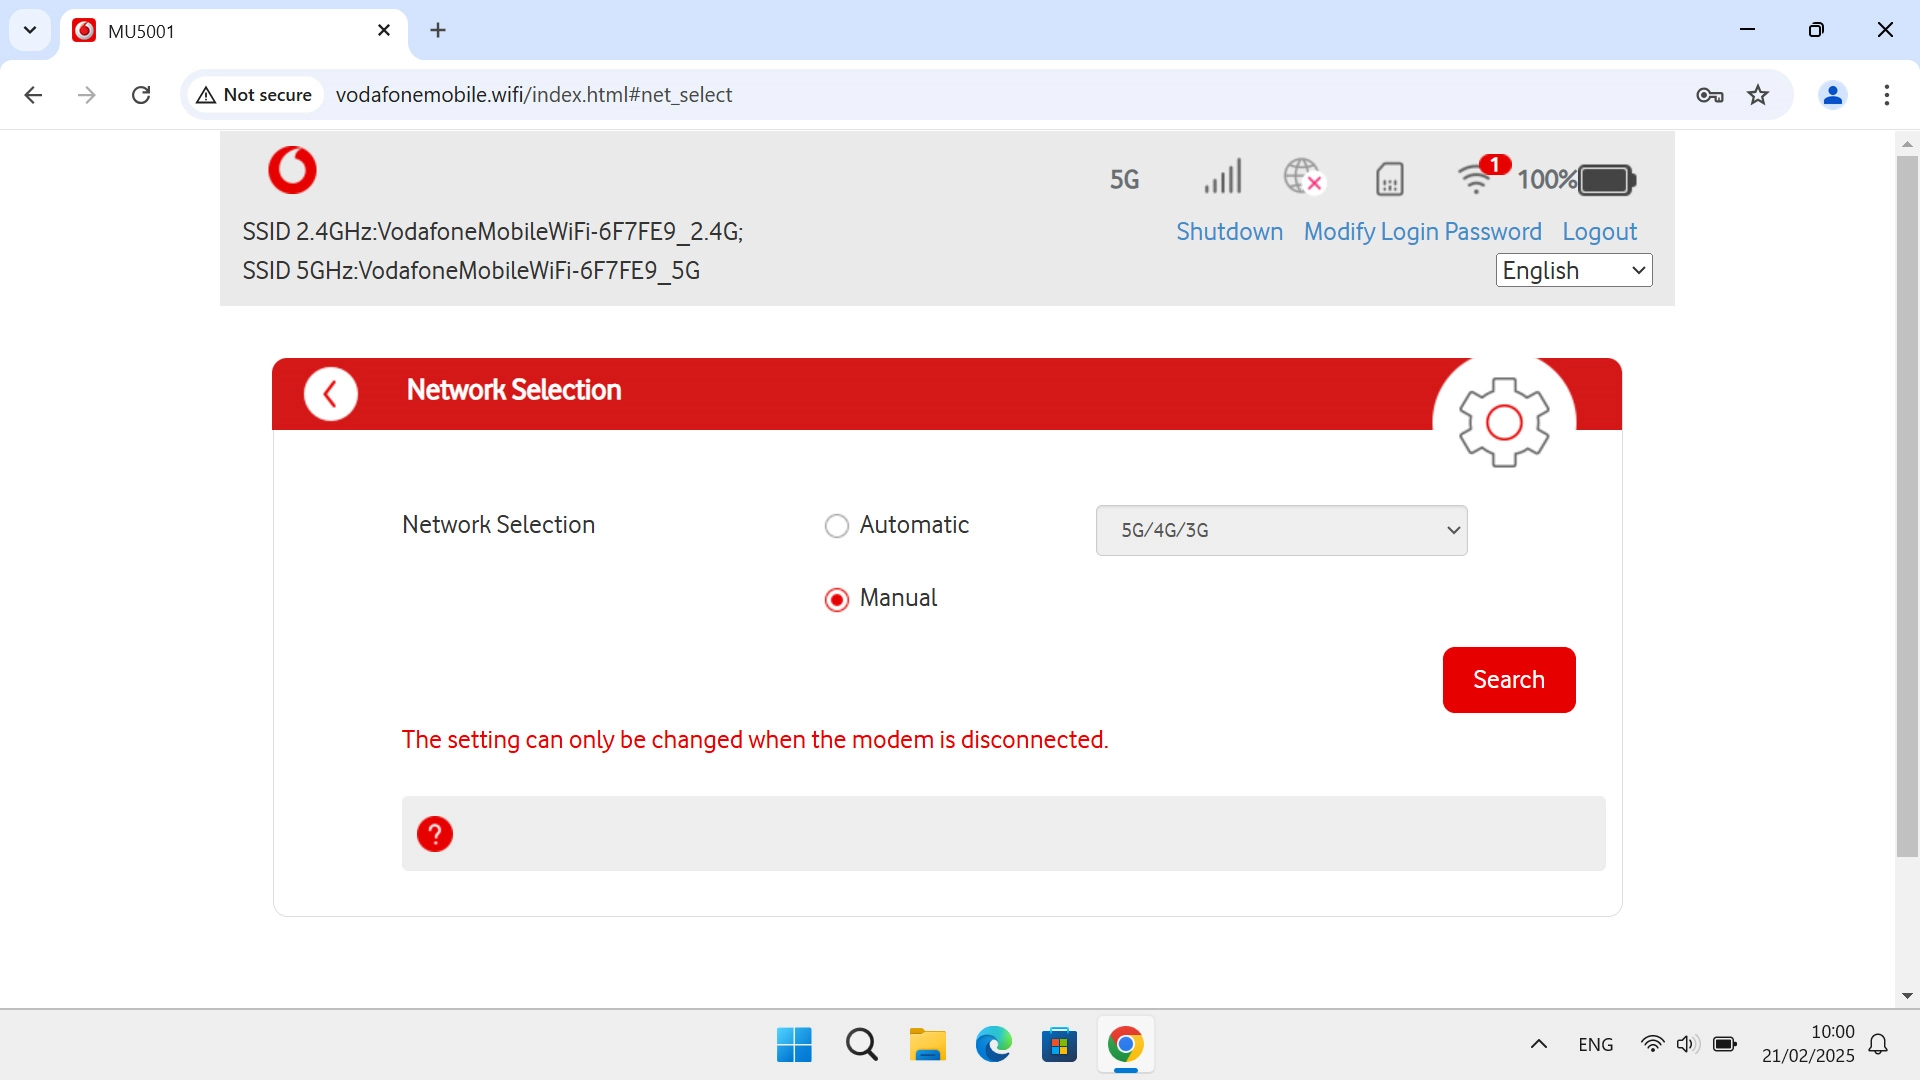Open Chrome's three-dot menu

(1887, 95)
